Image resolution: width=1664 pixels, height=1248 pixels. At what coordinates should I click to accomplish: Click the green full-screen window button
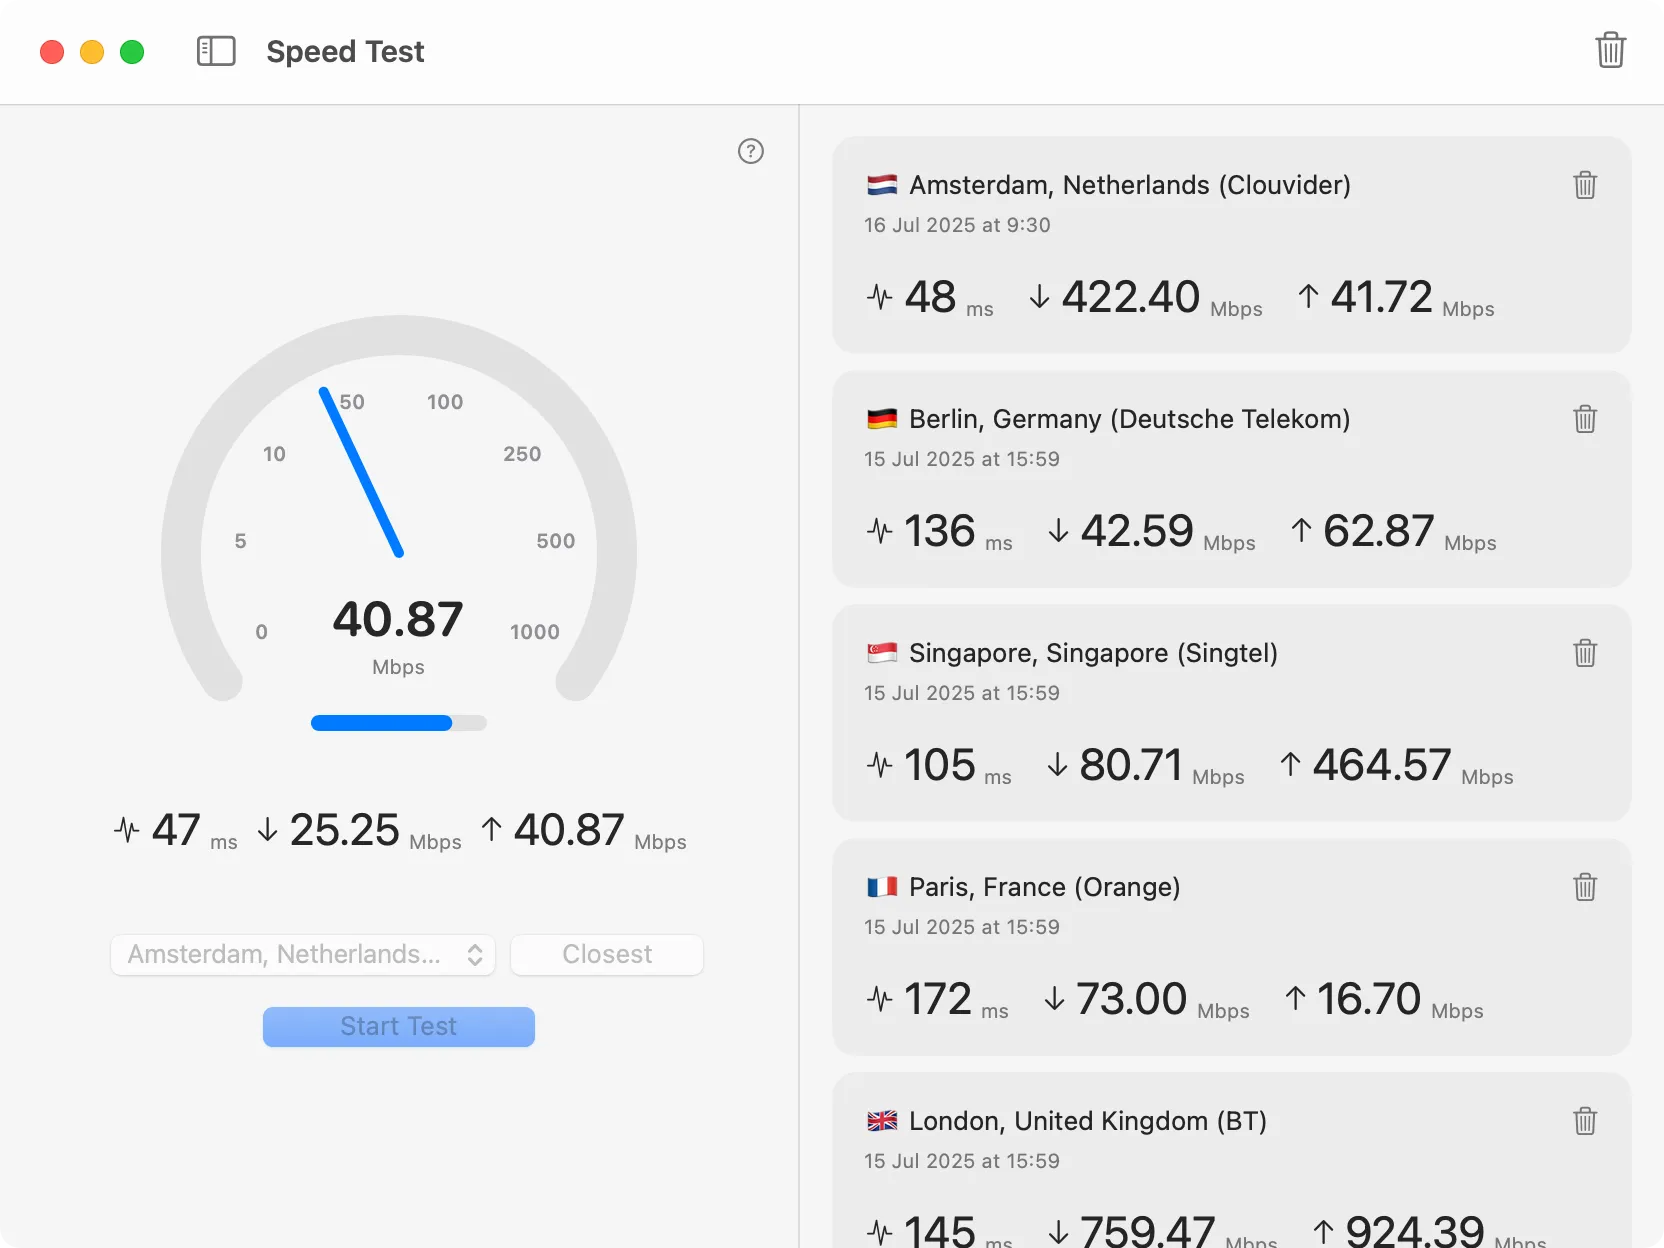tap(132, 52)
